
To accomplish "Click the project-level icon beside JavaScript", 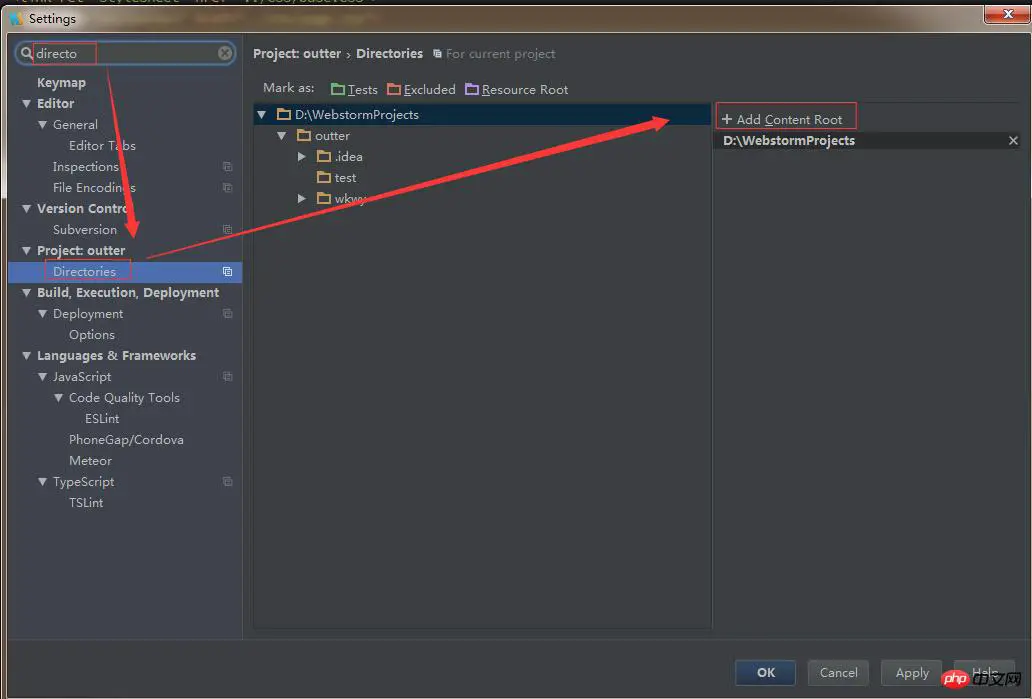I will pos(227,376).
